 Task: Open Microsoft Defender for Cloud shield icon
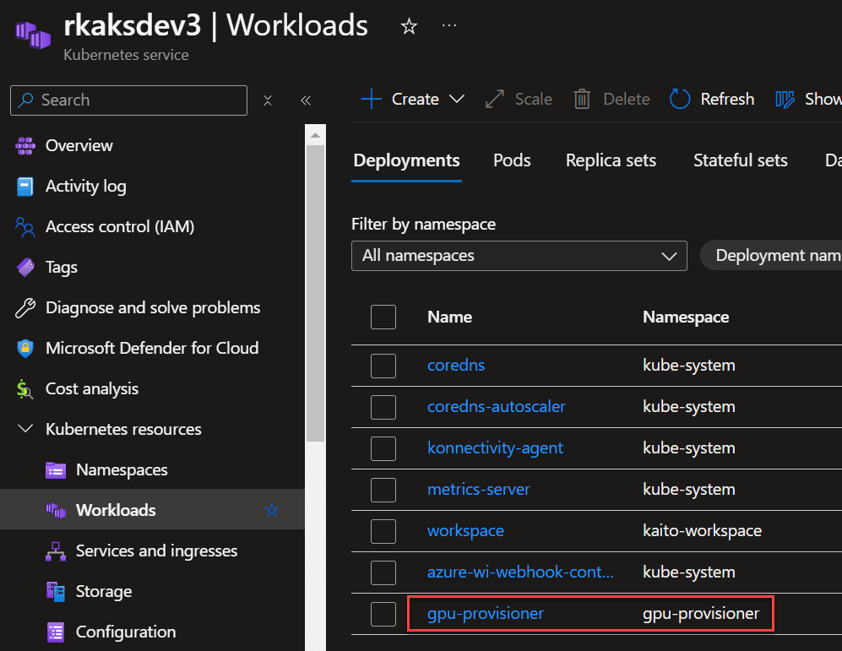[x=25, y=348]
